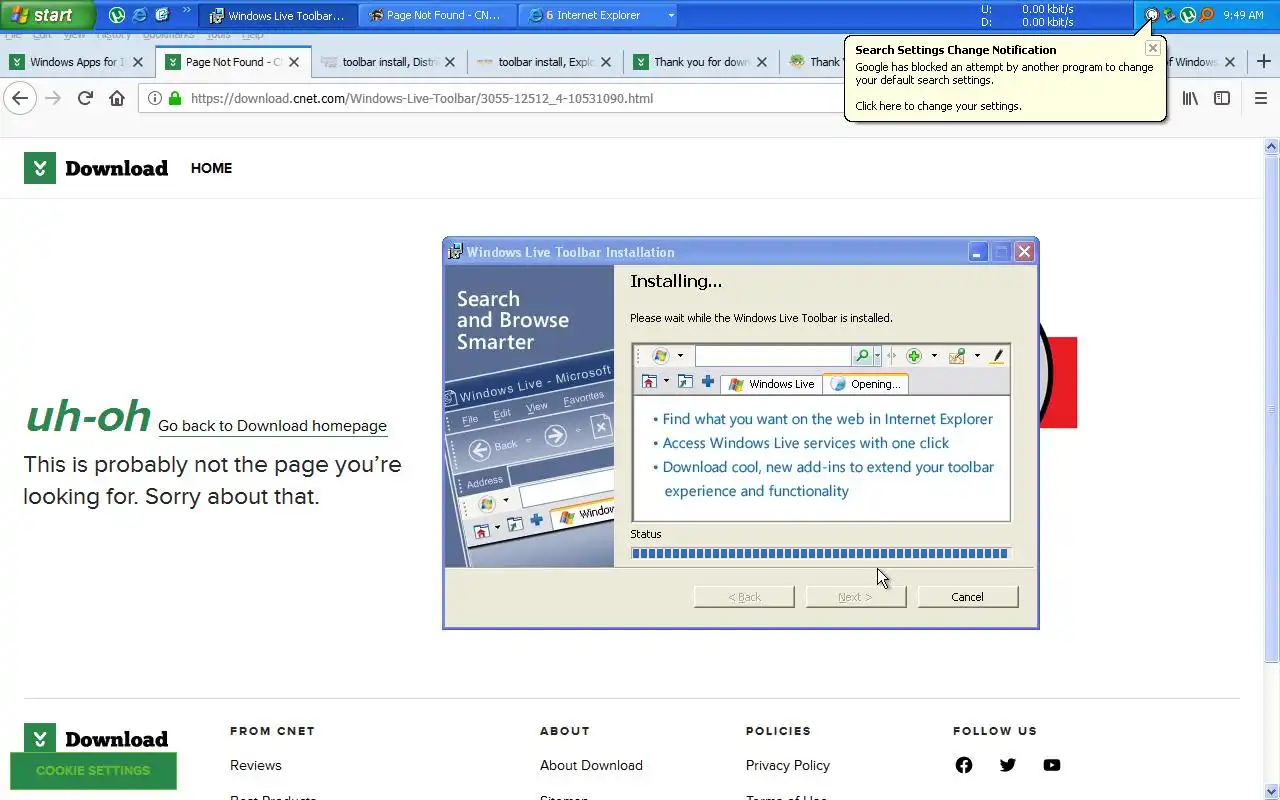Open the 6 Internet Explorer taskbar group
This screenshot has width=1280, height=800.
click(598, 15)
